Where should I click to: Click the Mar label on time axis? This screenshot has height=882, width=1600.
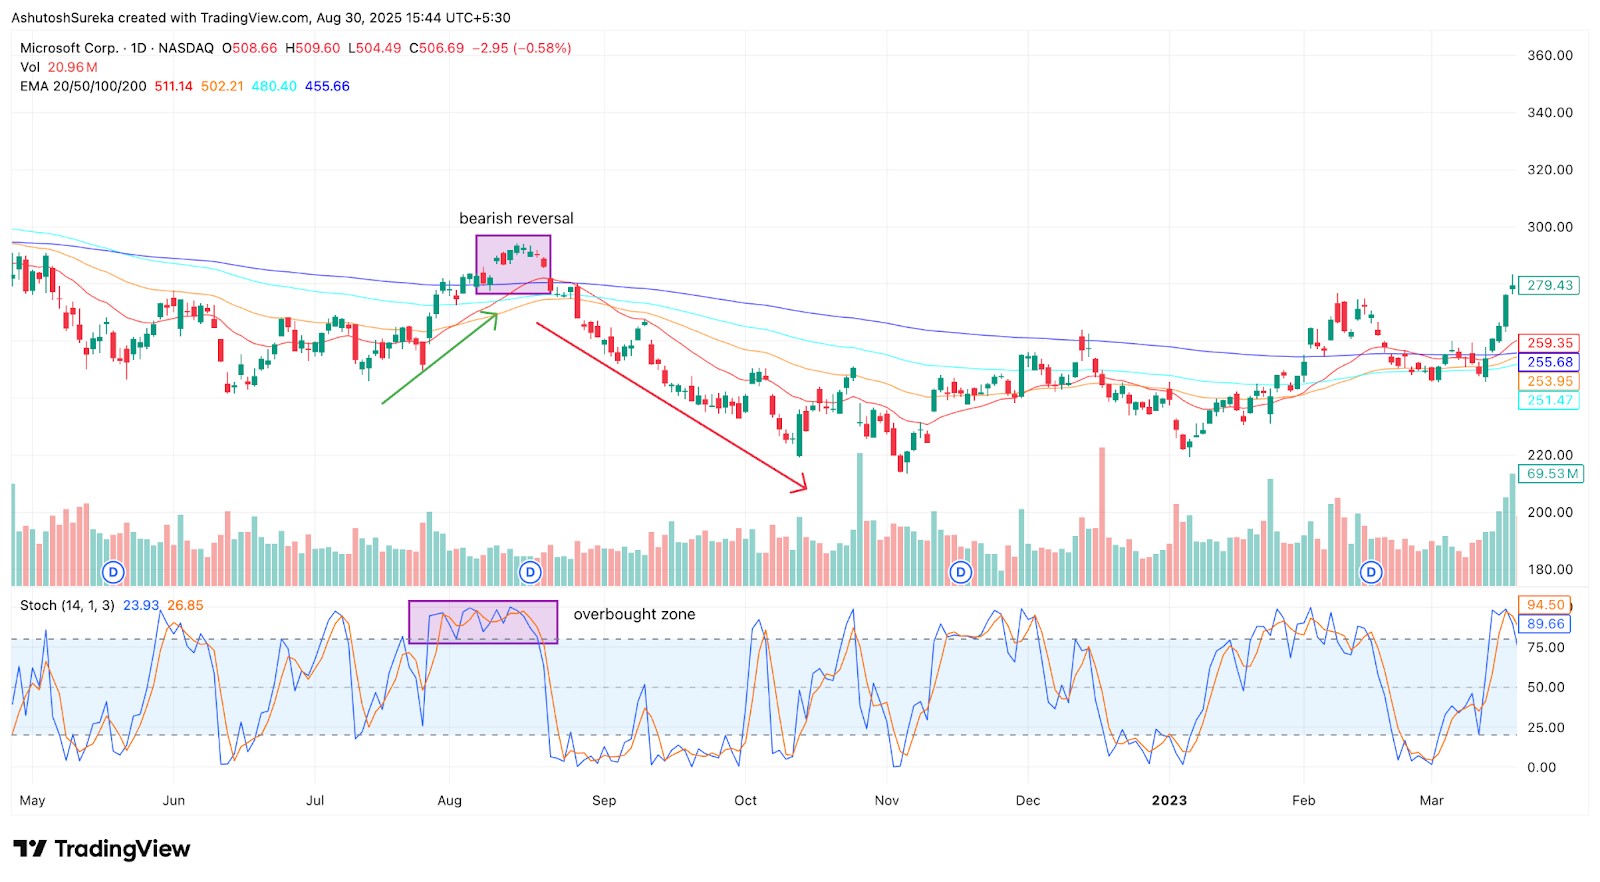[1432, 800]
